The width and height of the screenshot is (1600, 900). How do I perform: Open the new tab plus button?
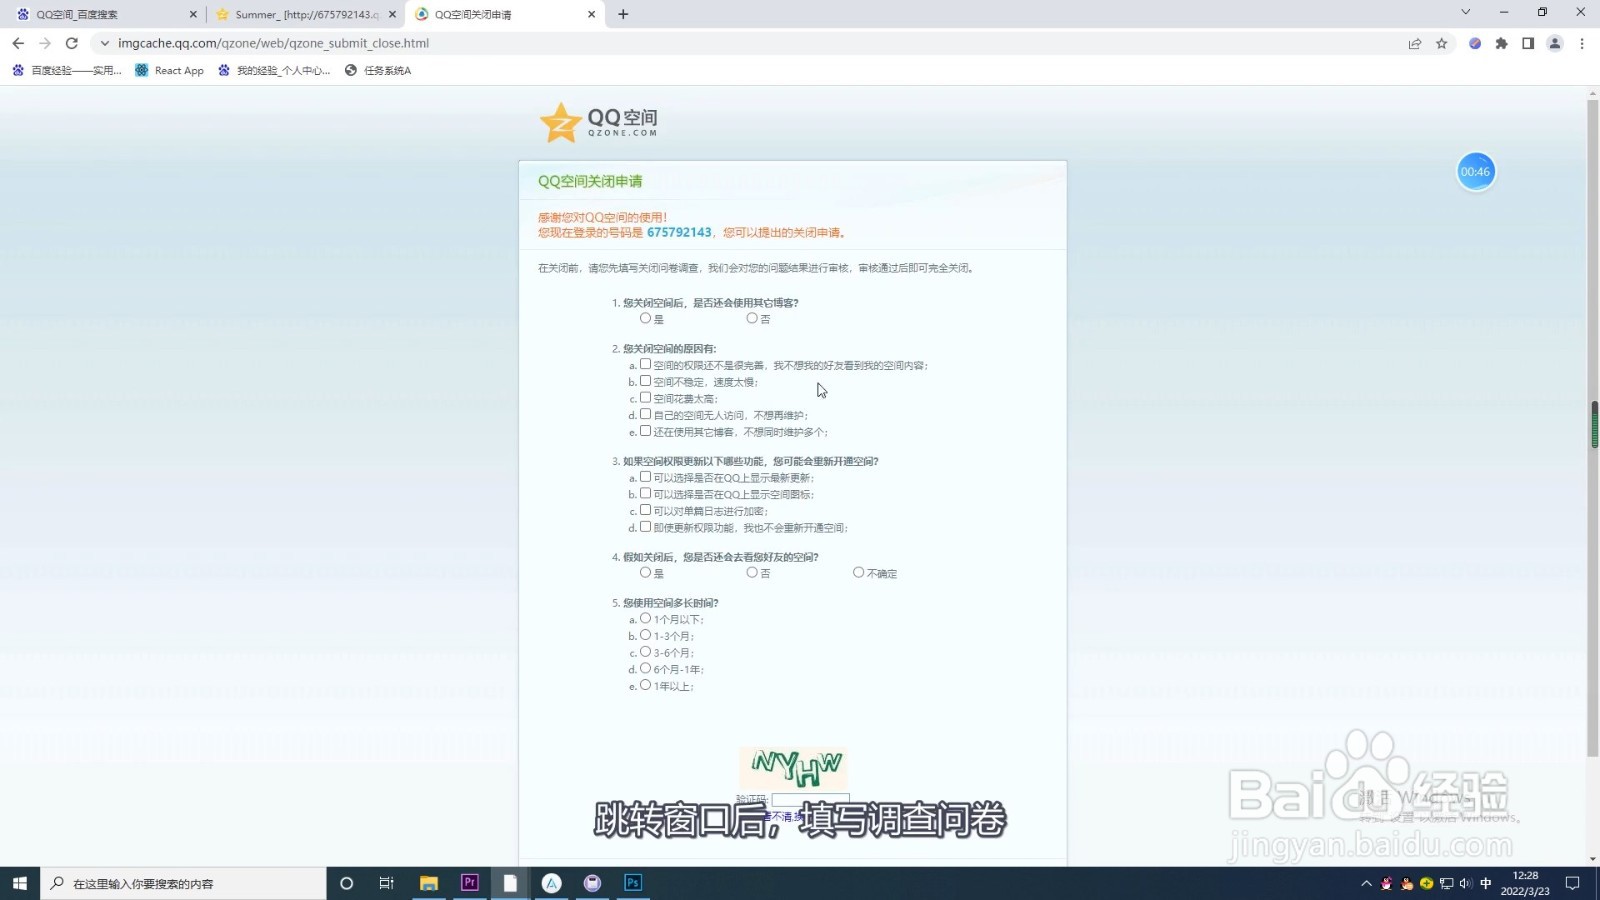pos(623,14)
